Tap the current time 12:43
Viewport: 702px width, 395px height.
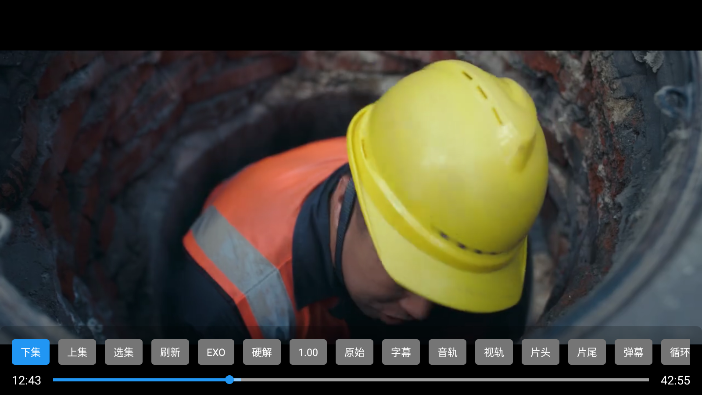pos(26,380)
